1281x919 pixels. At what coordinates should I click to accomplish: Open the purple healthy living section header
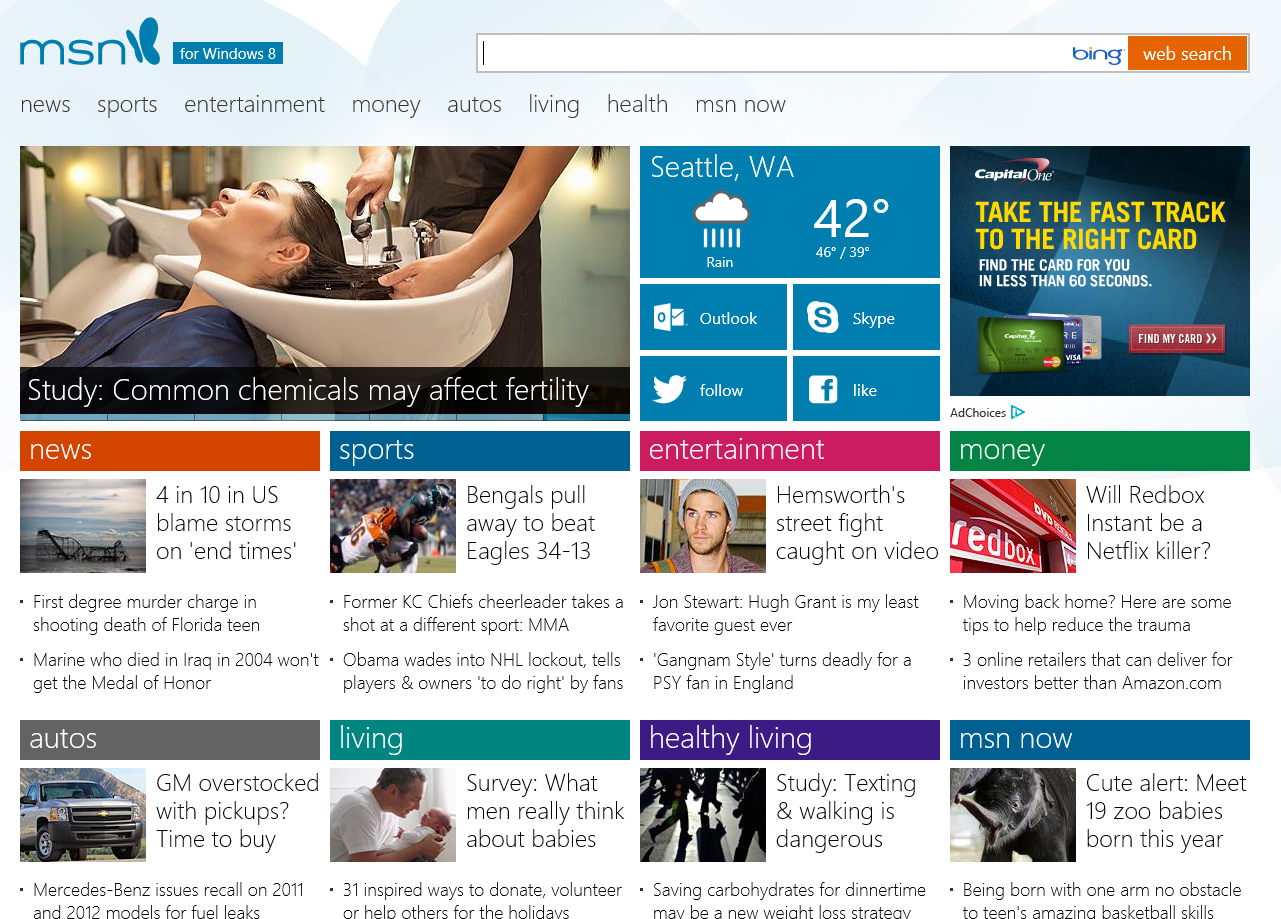point(789,739)
